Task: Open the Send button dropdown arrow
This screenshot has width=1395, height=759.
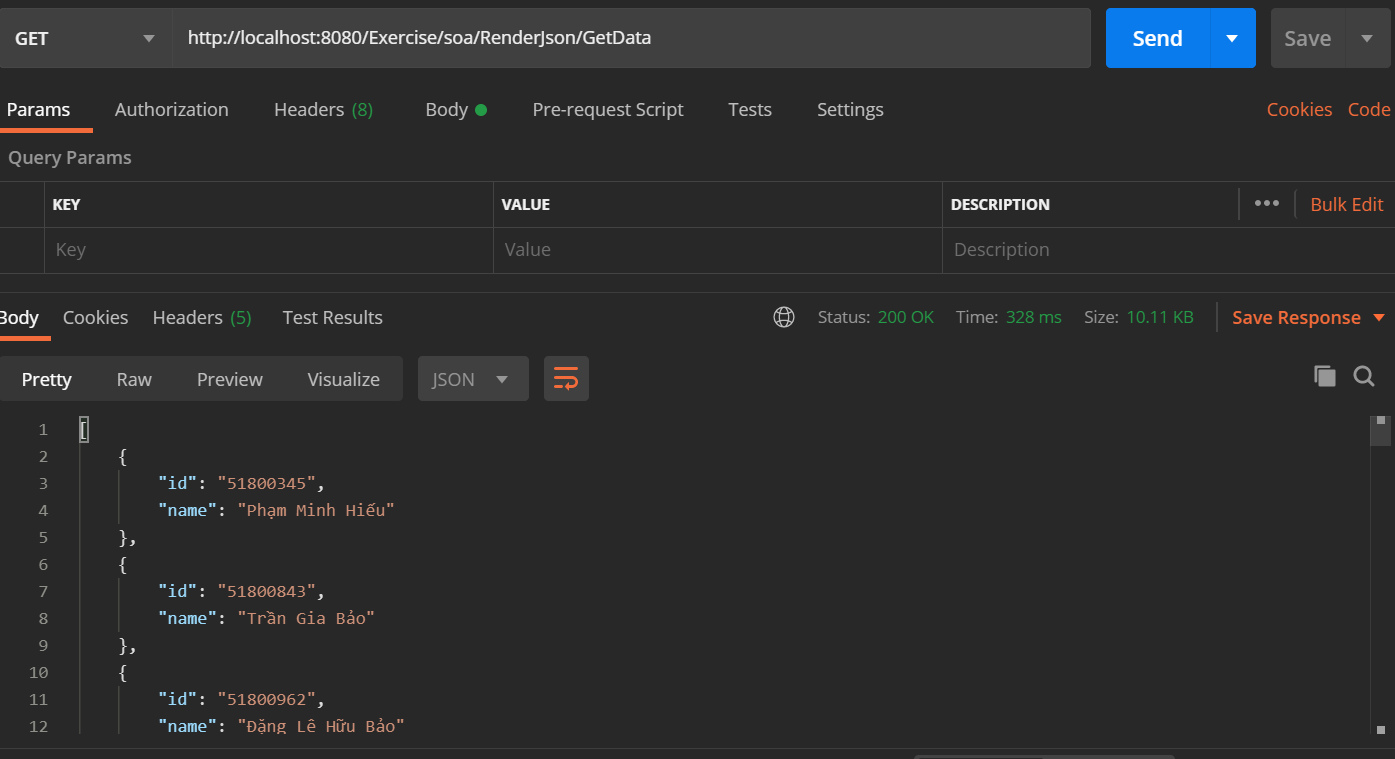Action: tap(1232, 38)
